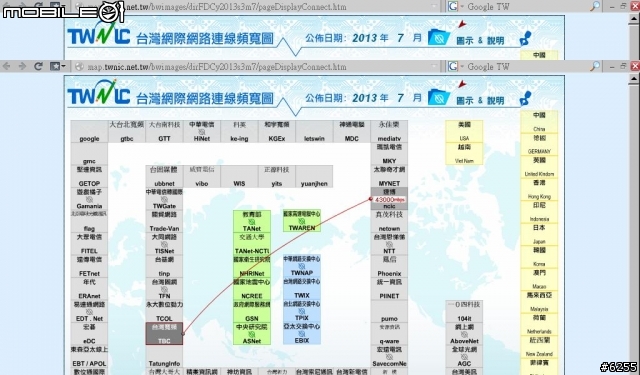640x375 pixels.
Task: Select the blue EBIX exchange cell
Action: click(x=302, y=333)
